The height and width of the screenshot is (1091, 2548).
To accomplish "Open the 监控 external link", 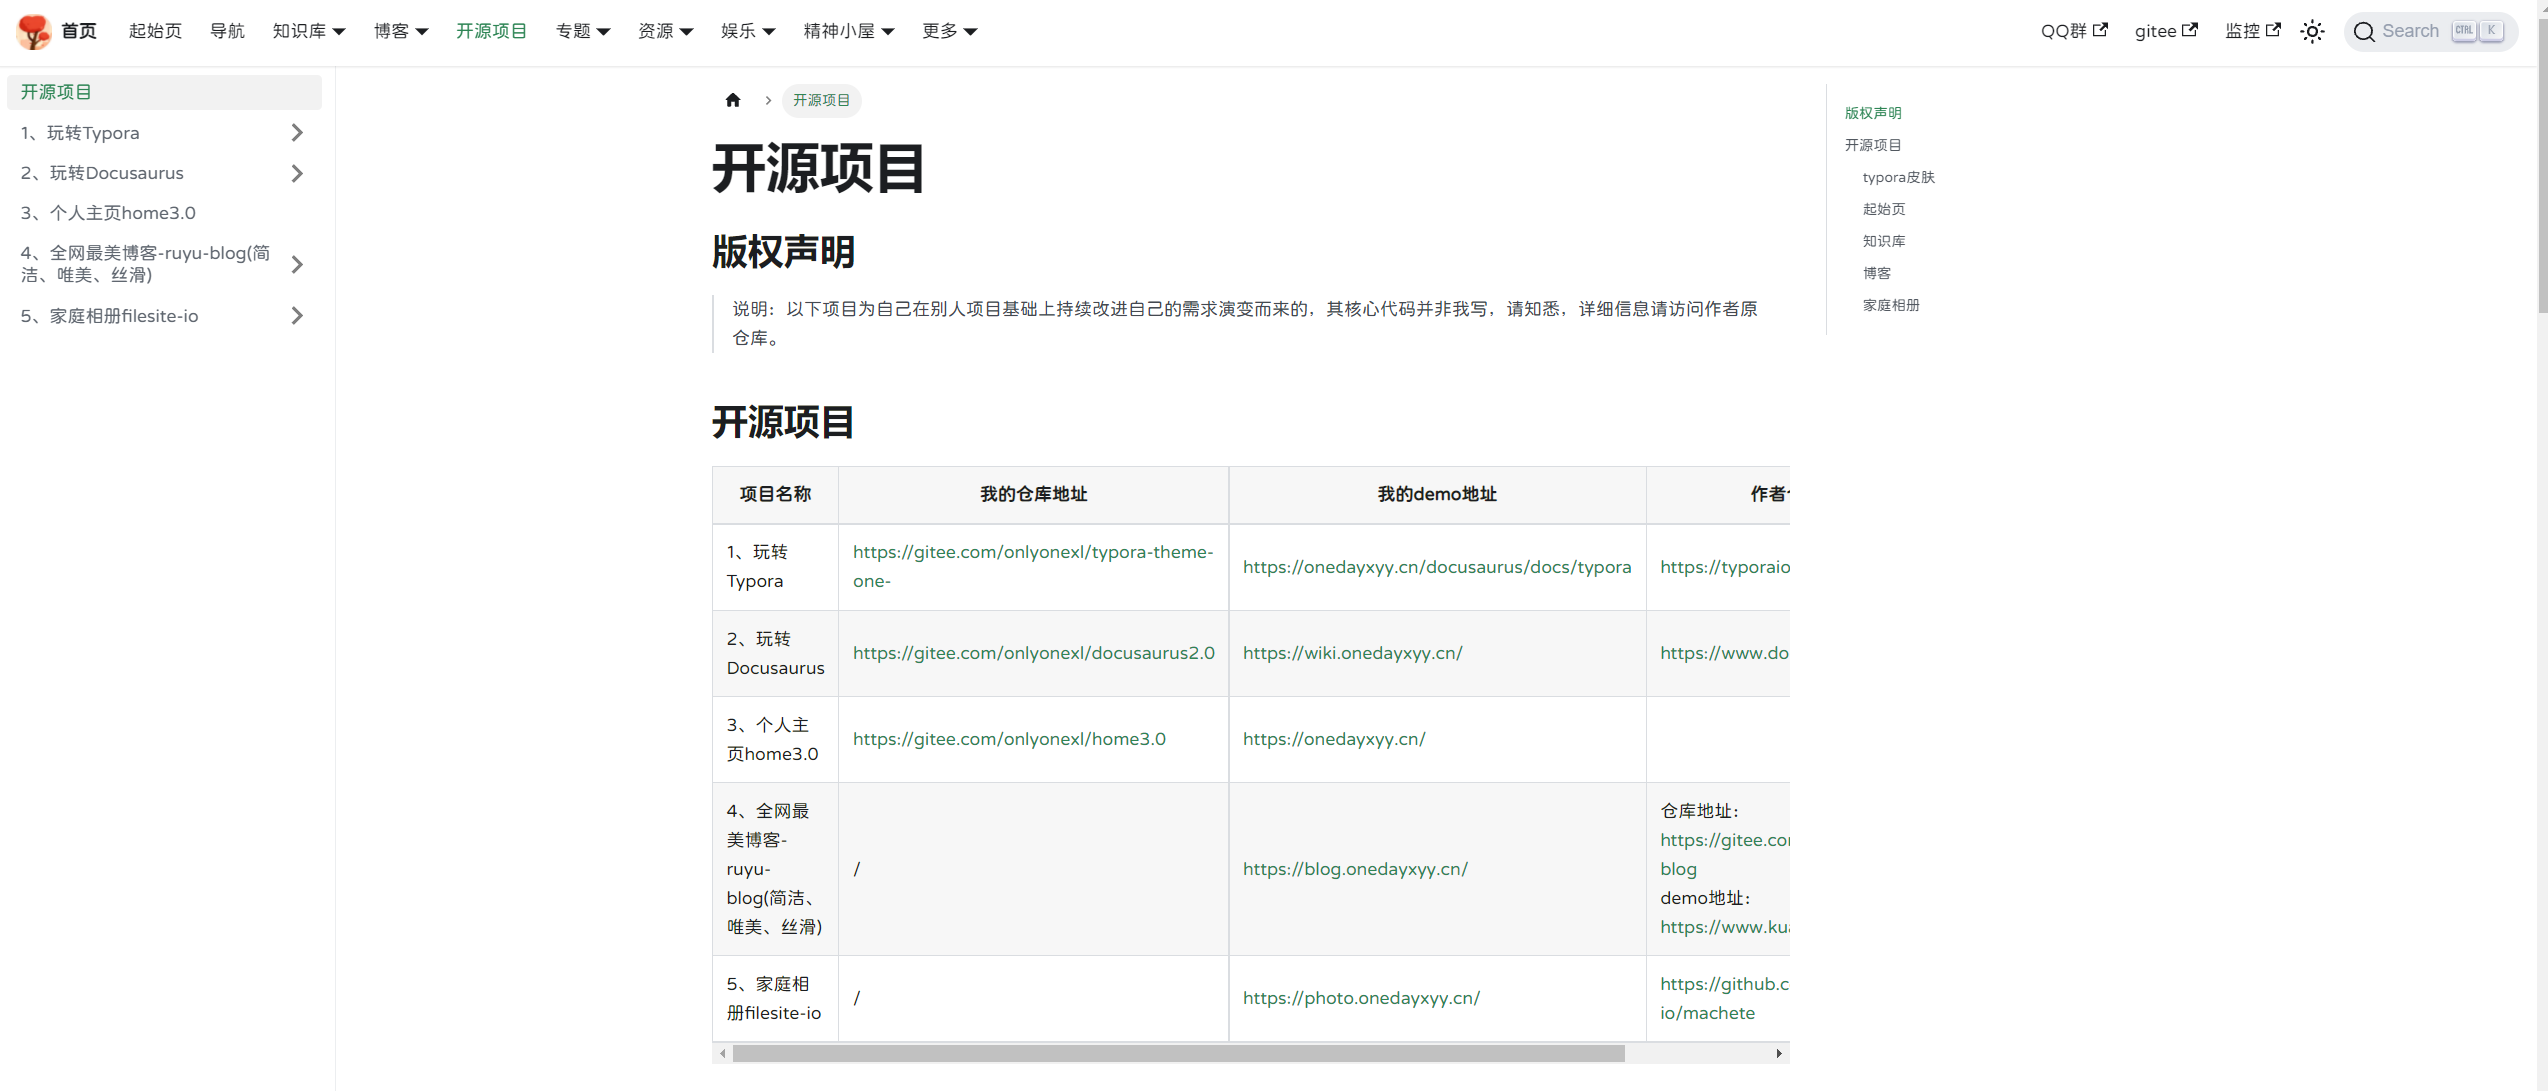I will 2252,31.
